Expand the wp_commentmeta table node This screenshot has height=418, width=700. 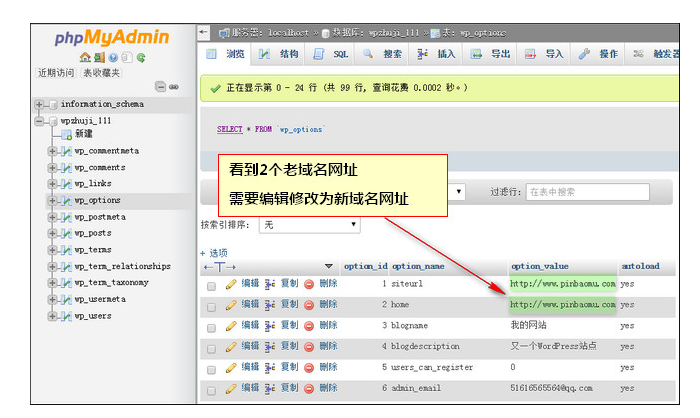52,151
